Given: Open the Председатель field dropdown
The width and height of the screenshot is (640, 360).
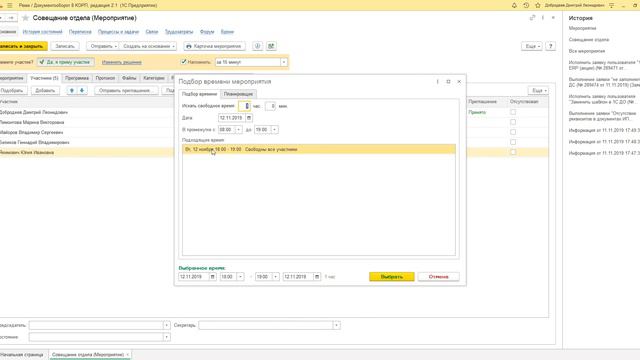Looking at the screenshot, I should click(x=167, y=325).
